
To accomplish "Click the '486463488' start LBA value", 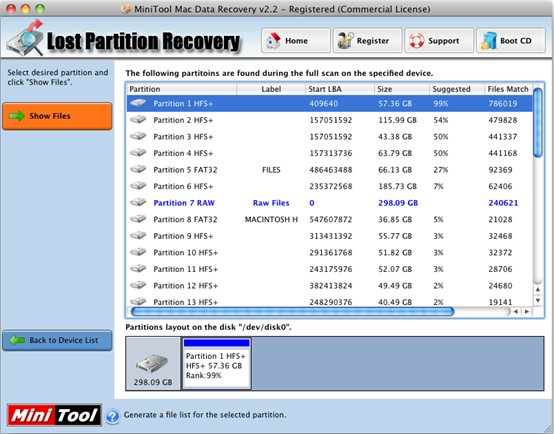I will 331,170.
